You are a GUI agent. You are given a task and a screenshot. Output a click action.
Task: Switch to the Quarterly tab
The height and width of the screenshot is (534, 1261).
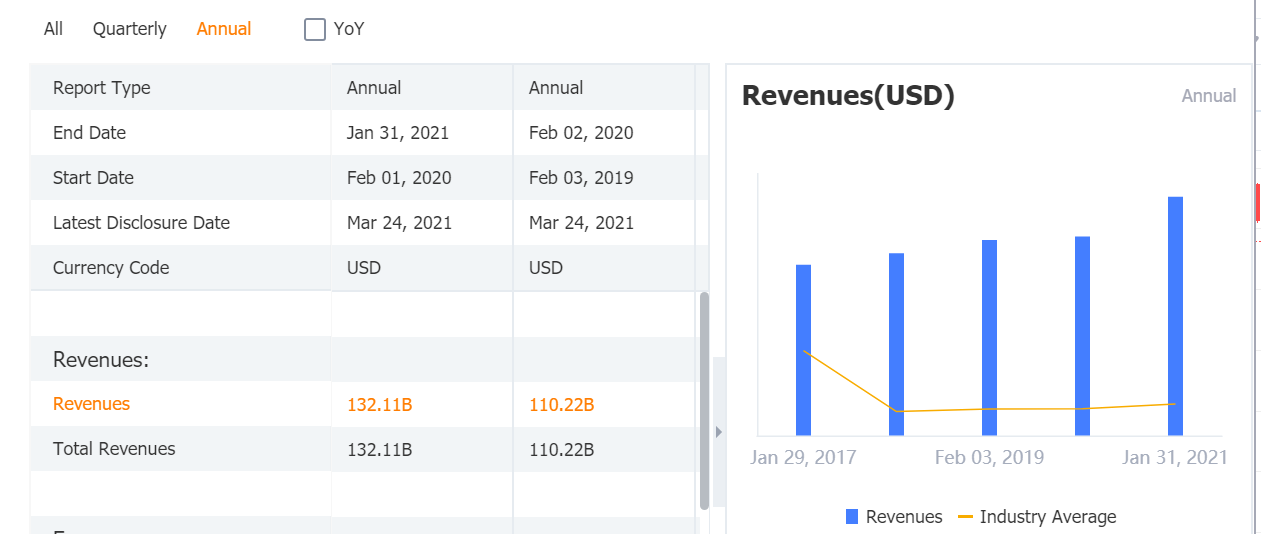pyautogui.click(x=129, y=29)
